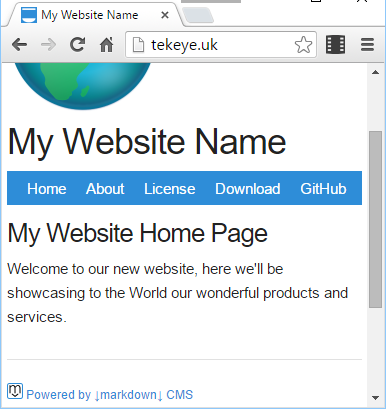The image size is (386, 409).
Task: Open the Download navigation item
Action: (248, 189)
